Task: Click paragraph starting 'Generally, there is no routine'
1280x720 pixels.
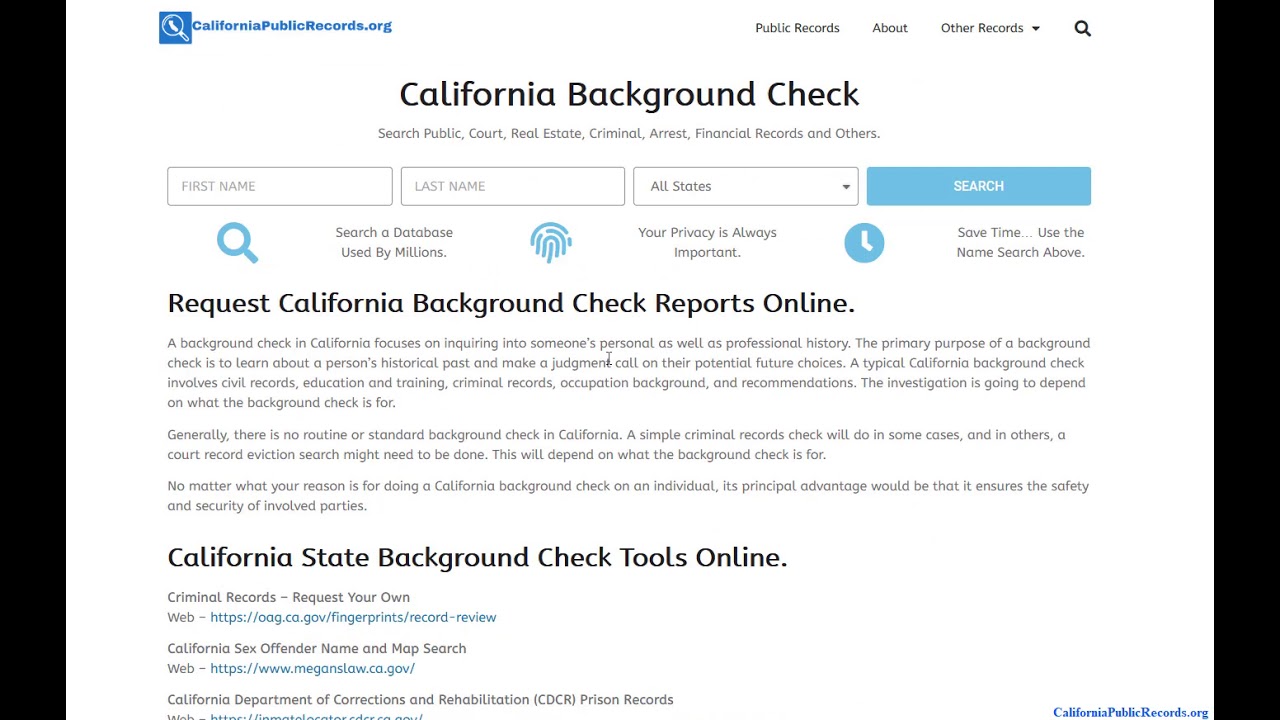Action: point(616,444)
